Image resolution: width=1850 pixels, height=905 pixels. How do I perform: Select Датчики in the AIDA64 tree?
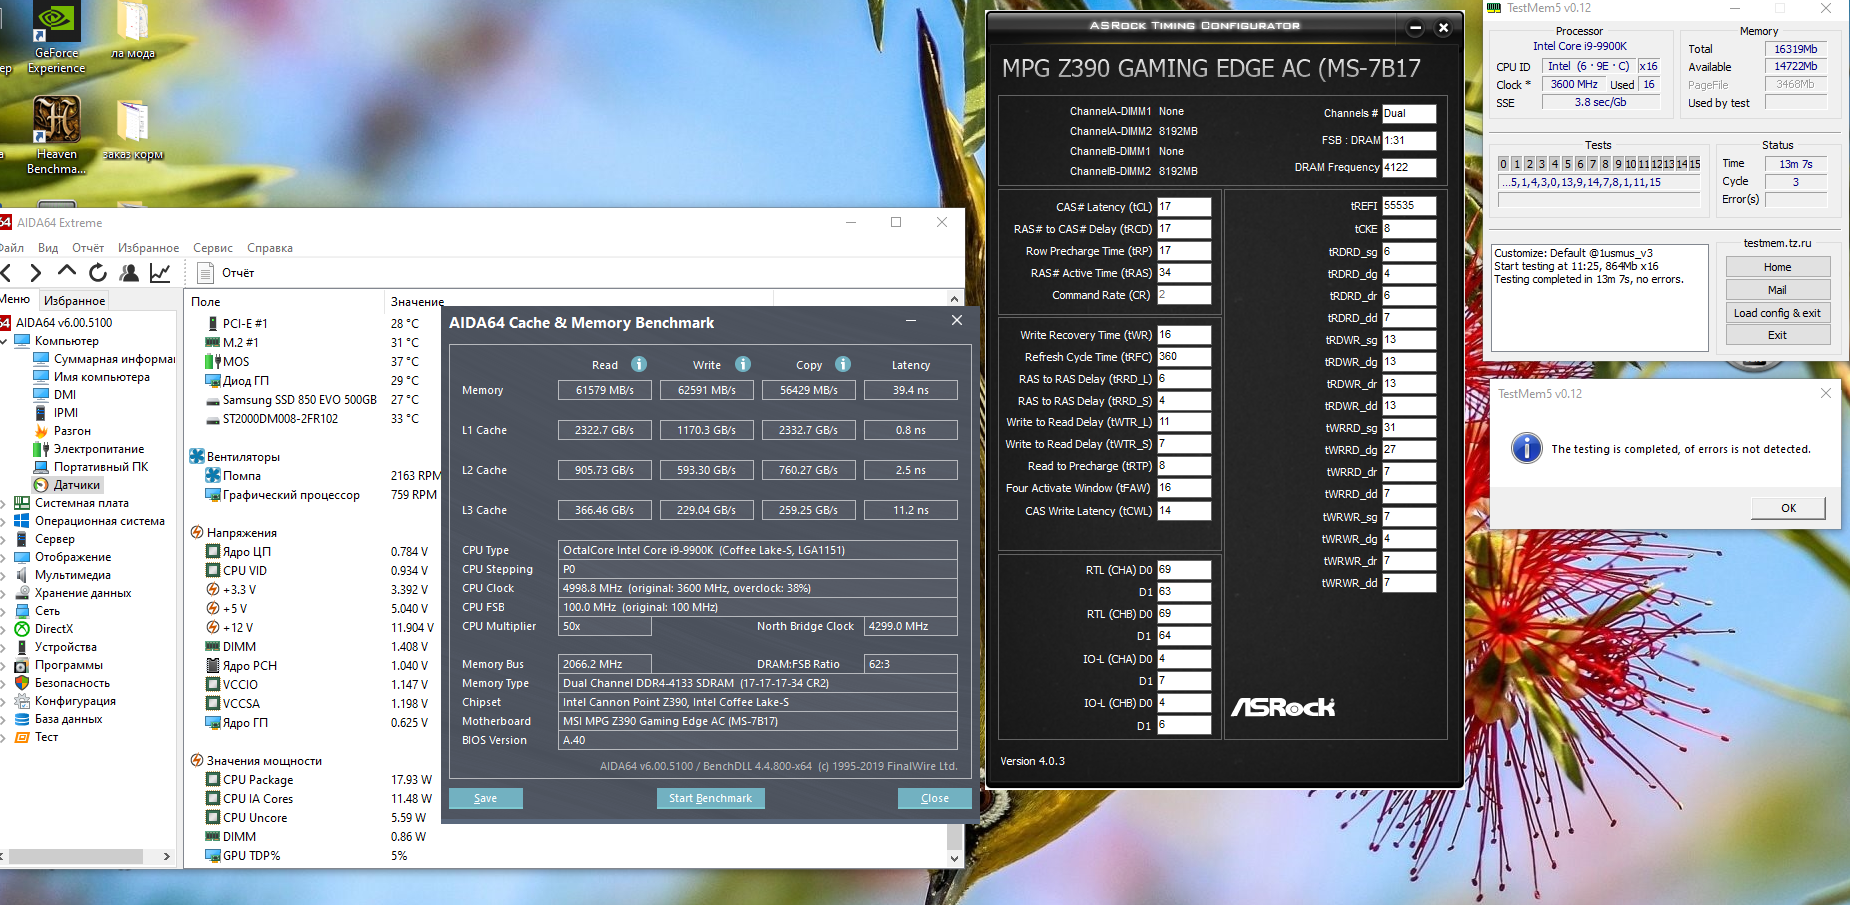(67, 485)
